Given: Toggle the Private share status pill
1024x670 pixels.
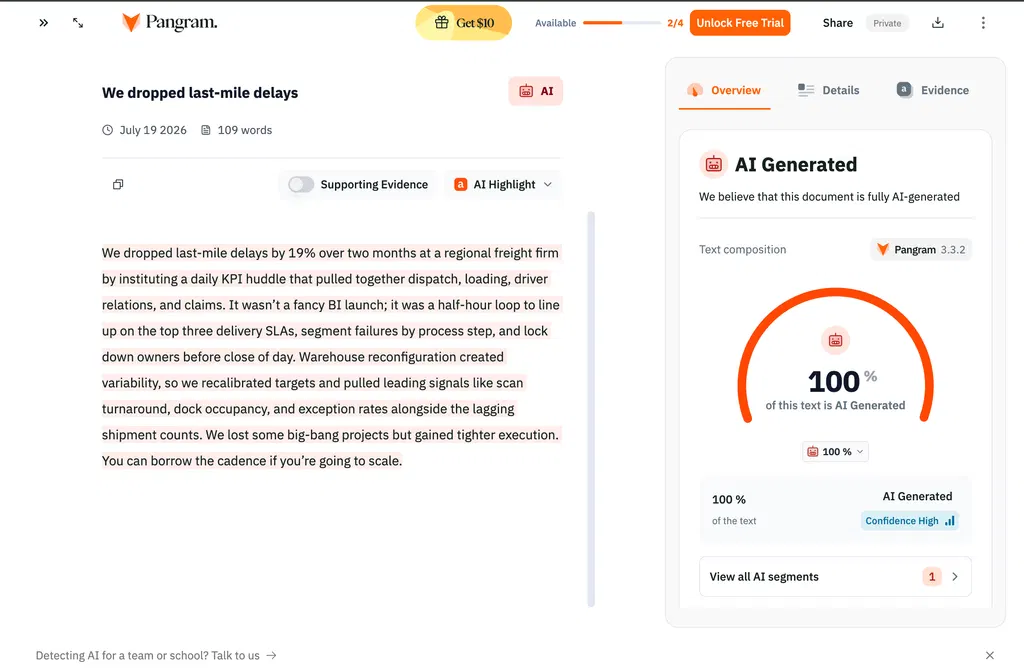Looking at the screenshot, I should 887,23.
